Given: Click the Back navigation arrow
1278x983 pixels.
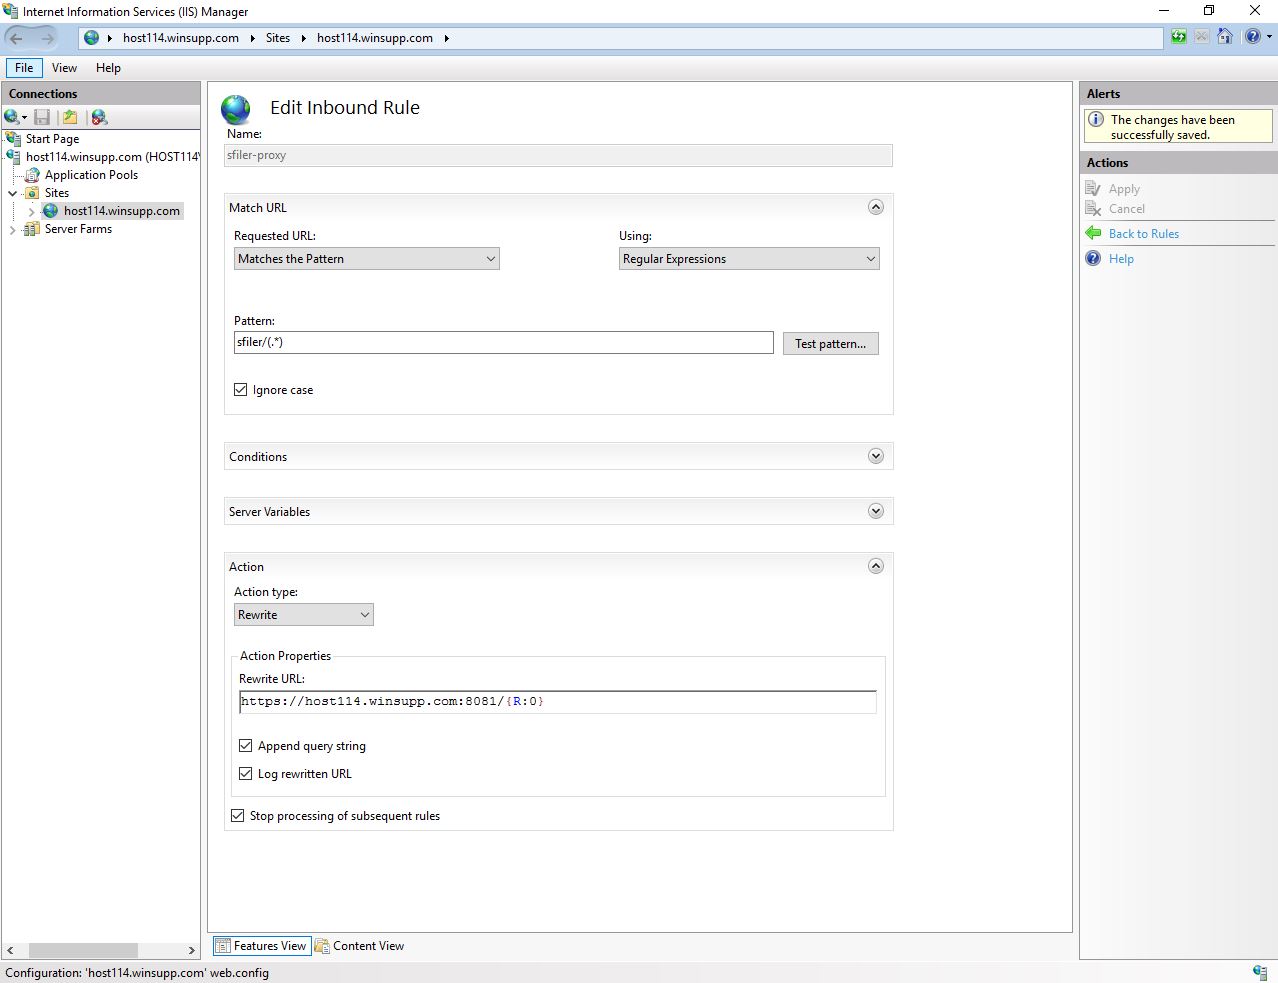Looking at the screenshot, I should pyautogui.click(x=17, y=38).
